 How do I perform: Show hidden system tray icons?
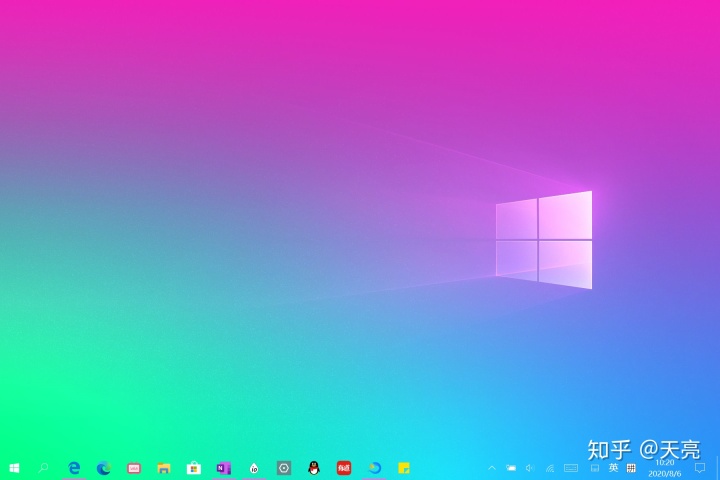492,468
